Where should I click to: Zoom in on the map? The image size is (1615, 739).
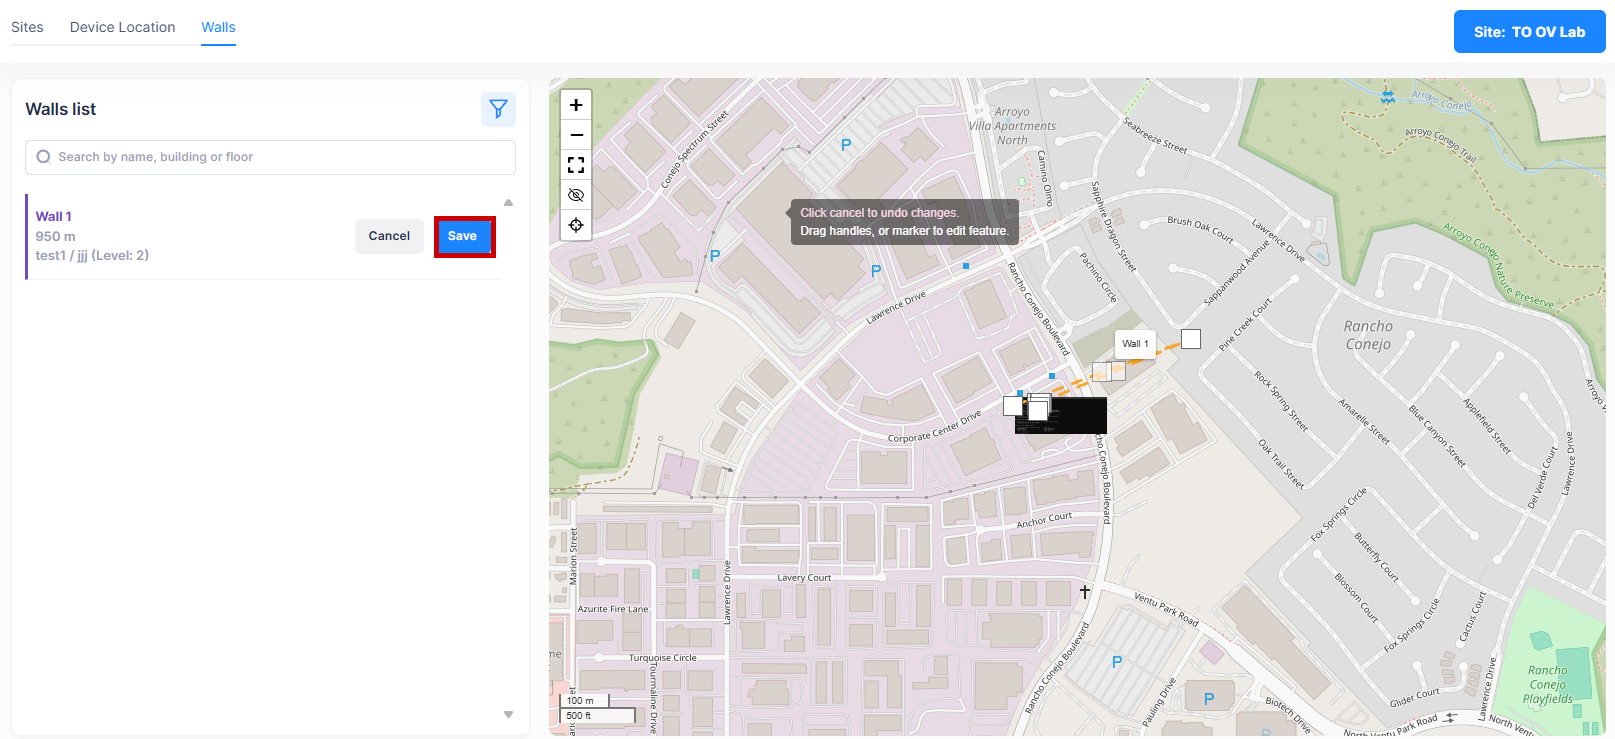point(576,105)
